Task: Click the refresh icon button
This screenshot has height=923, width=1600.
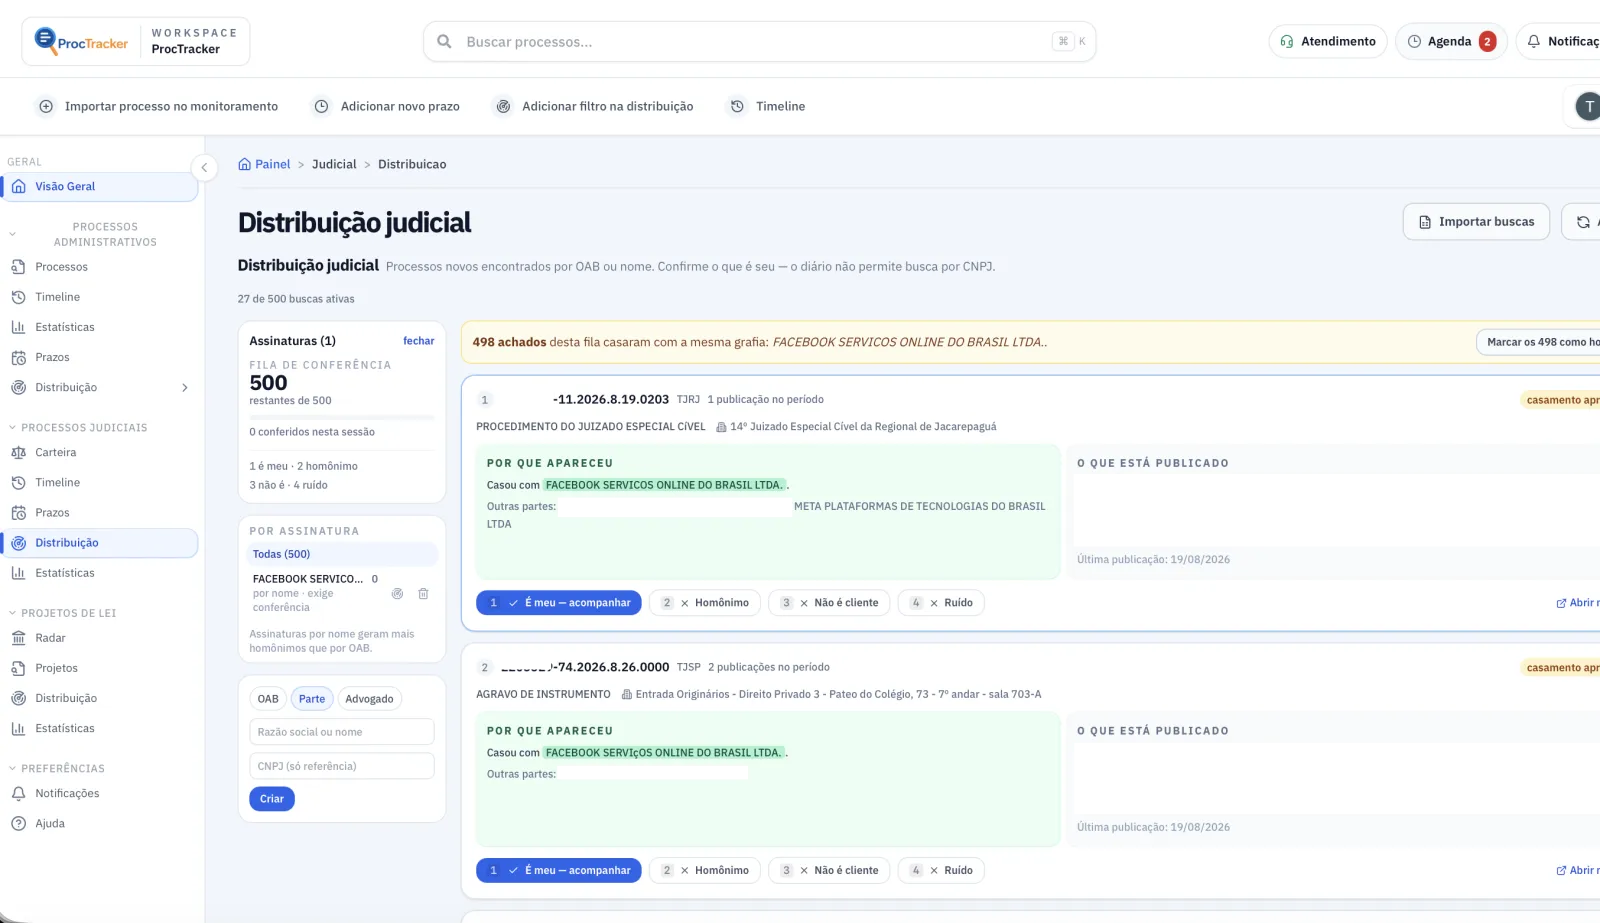Action: point(1582,222)
